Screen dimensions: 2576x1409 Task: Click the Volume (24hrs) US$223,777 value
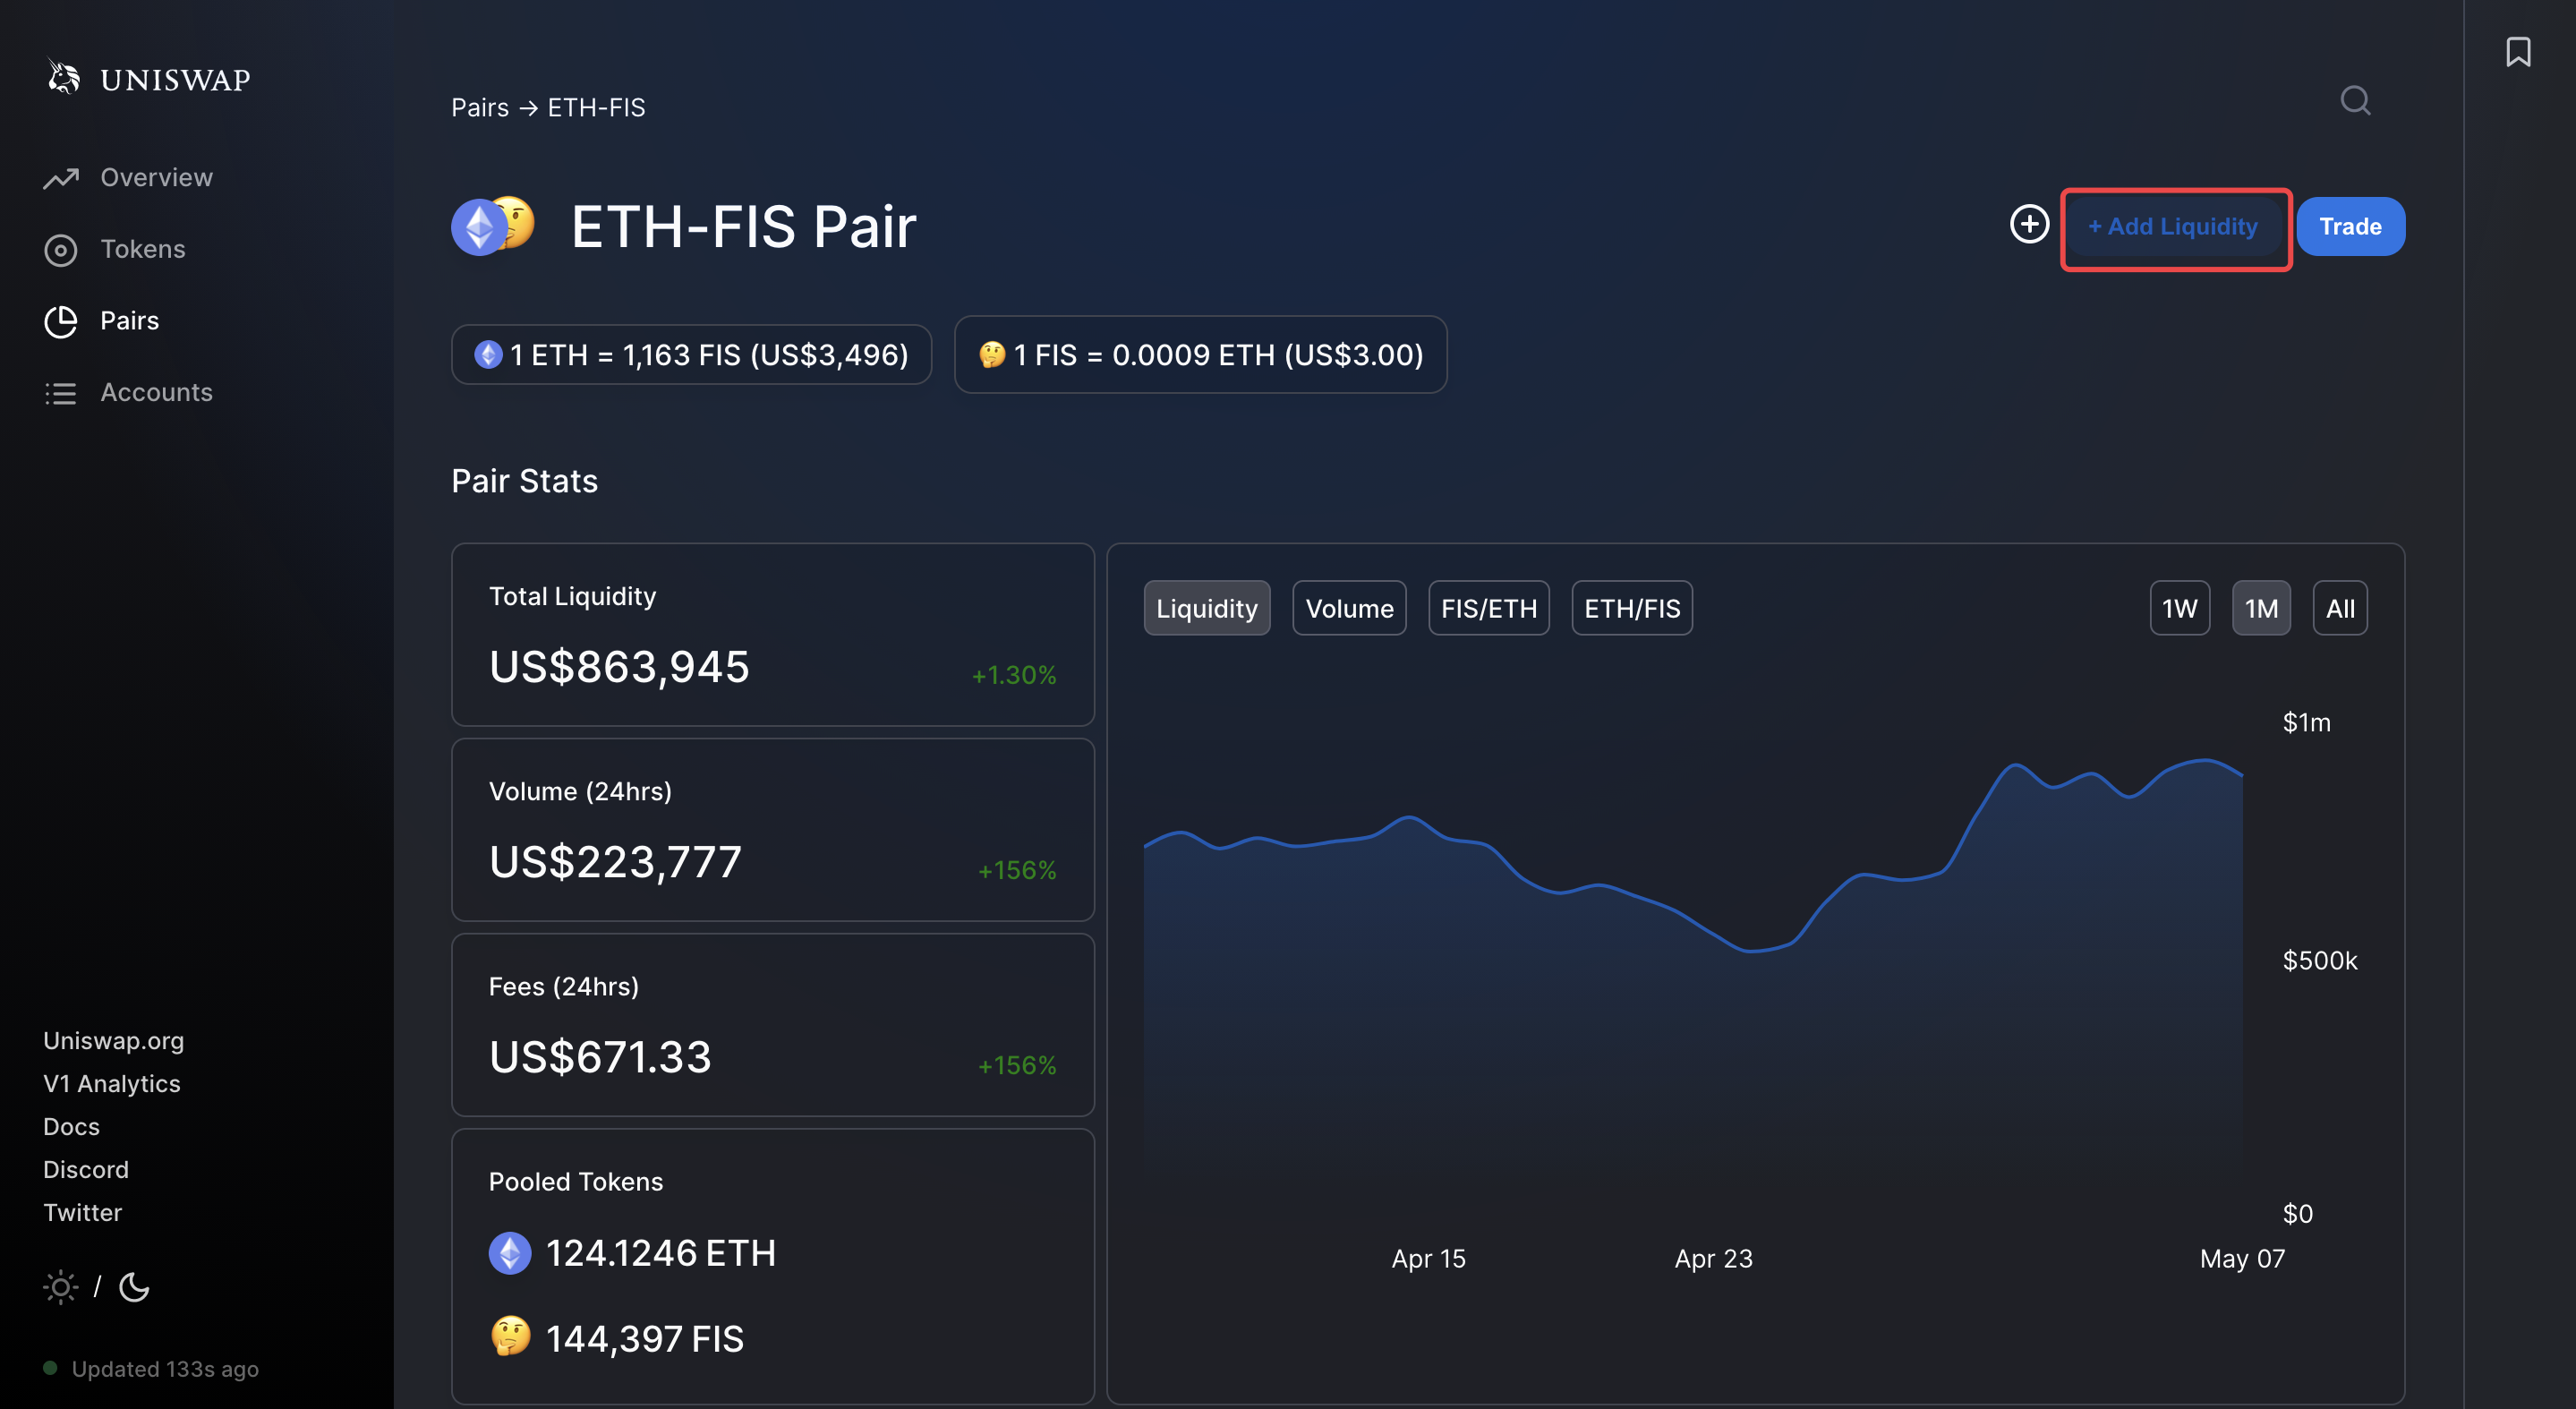[615, 862]
